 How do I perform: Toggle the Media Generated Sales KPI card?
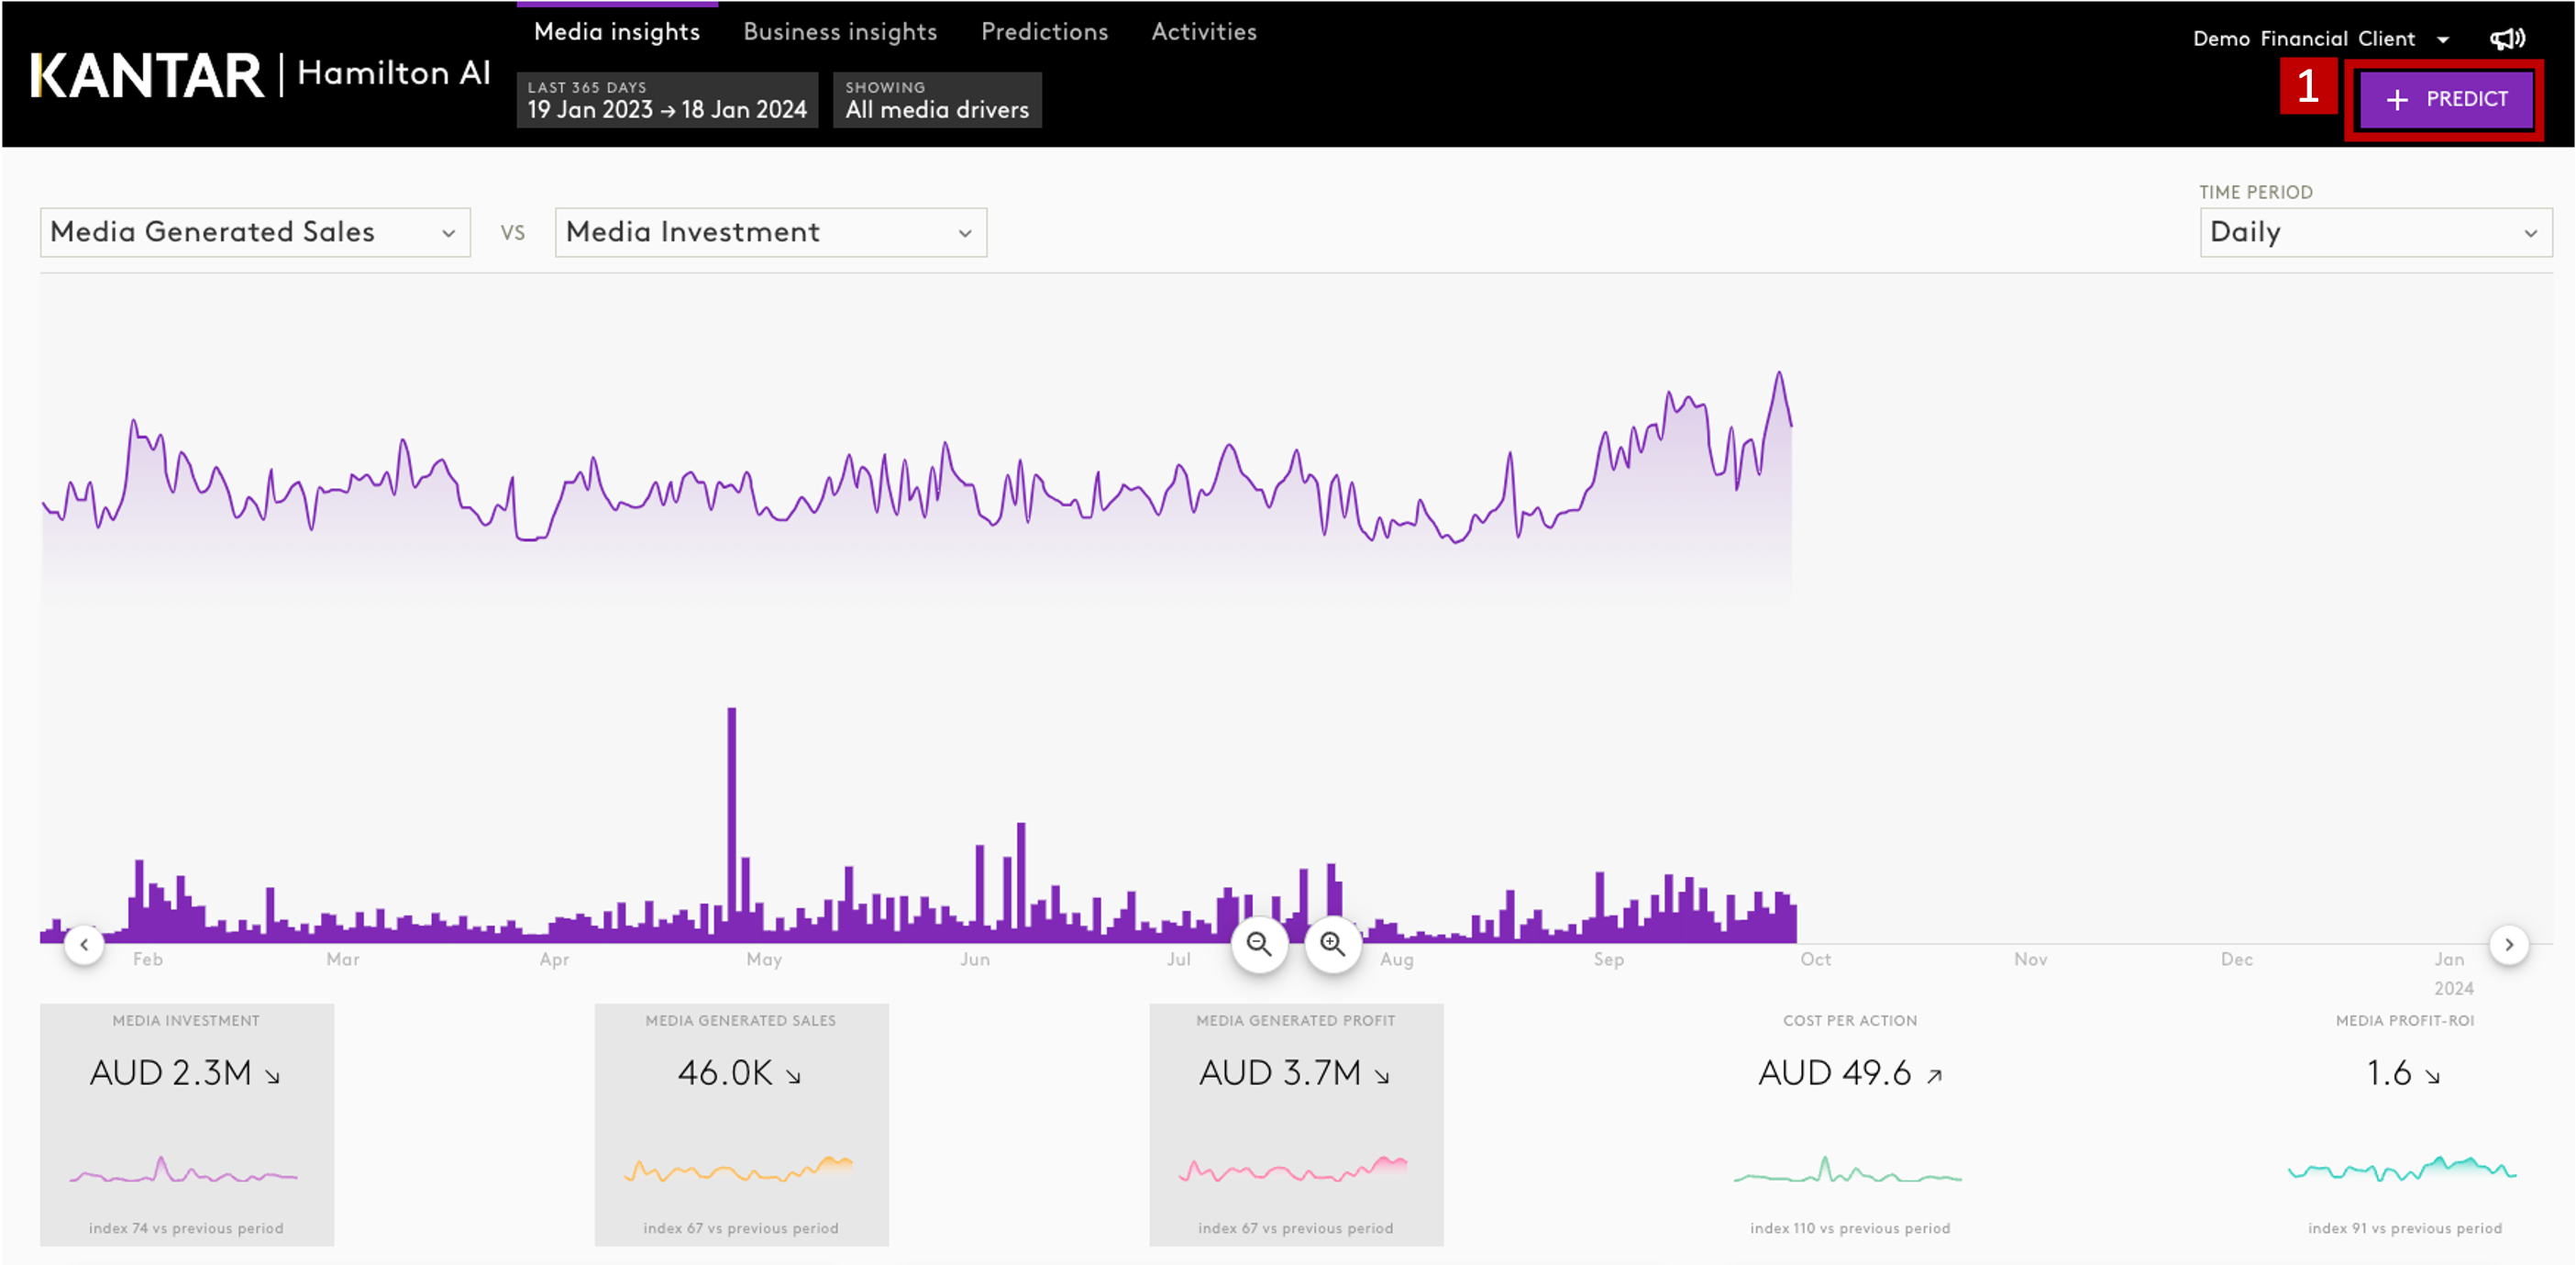click(741, 1124)
